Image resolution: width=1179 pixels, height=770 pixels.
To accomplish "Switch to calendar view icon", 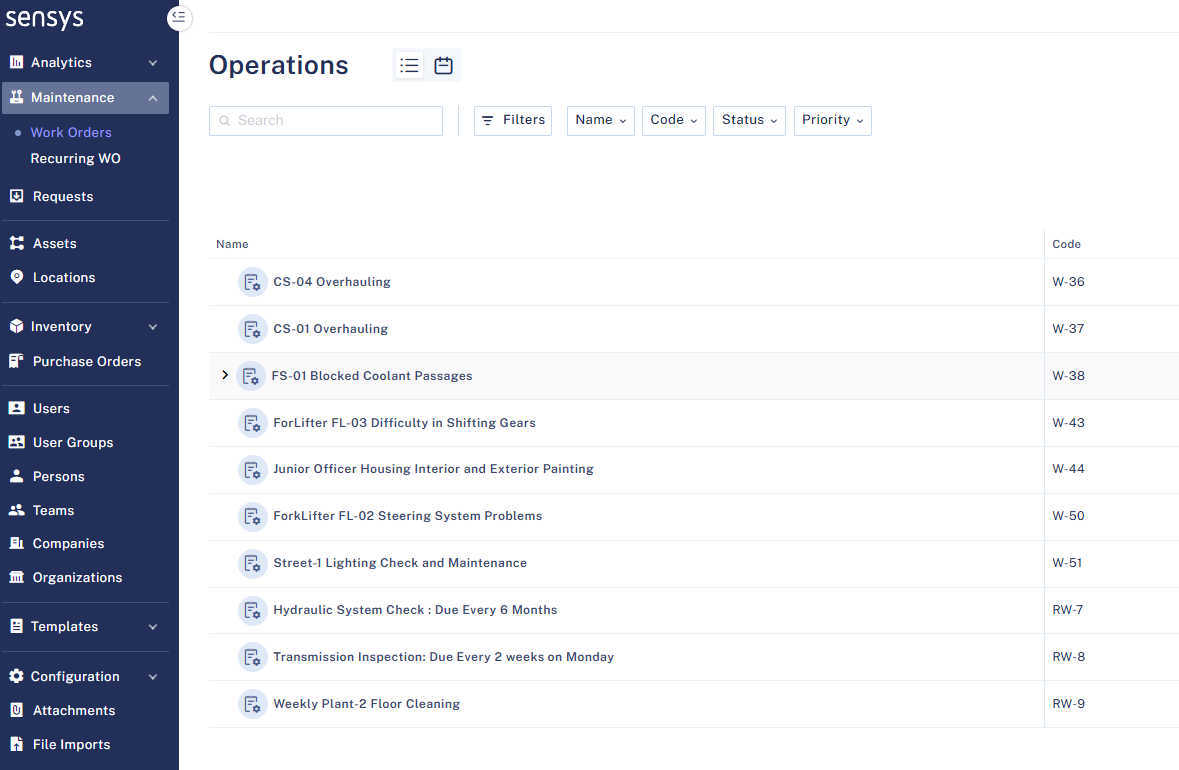I will pyautogui.click(x=444, y=65).
